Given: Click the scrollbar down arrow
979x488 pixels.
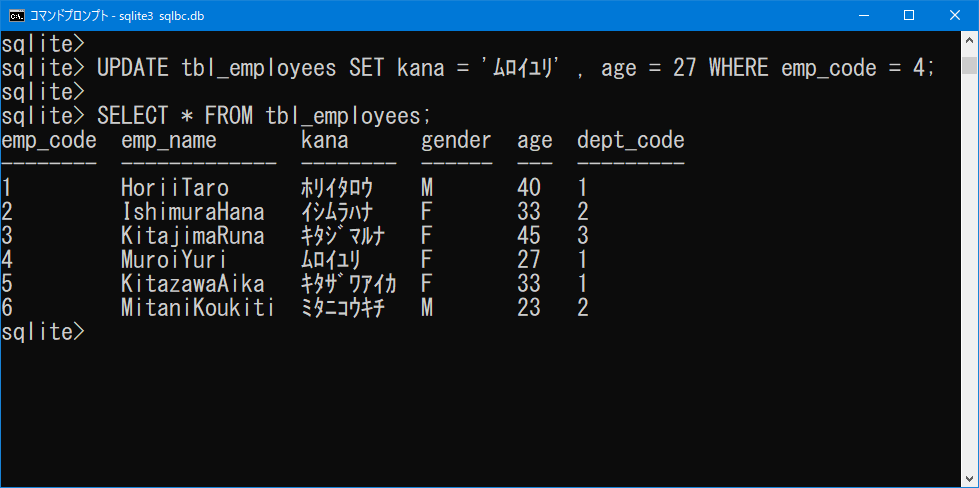Looking at the screenshot, I should [968, 479].
